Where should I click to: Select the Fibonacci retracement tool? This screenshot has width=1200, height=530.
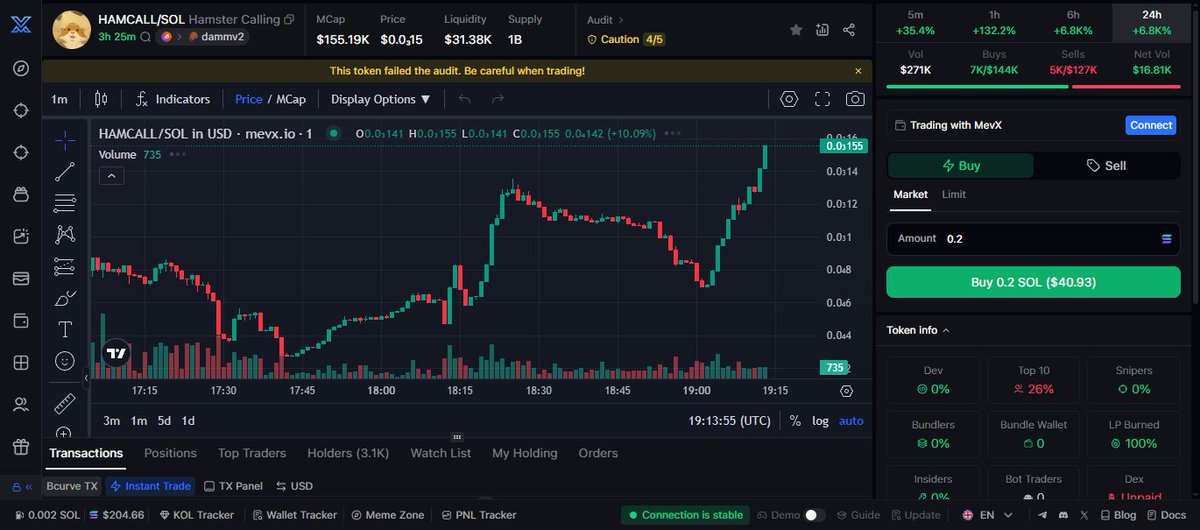click(x=65, y=203)
